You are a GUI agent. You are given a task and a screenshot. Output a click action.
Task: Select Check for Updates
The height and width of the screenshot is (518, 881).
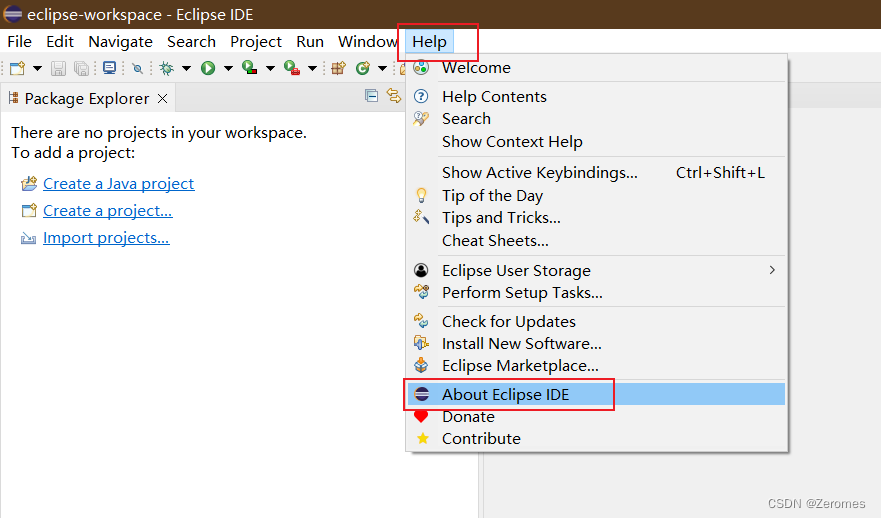596,321
